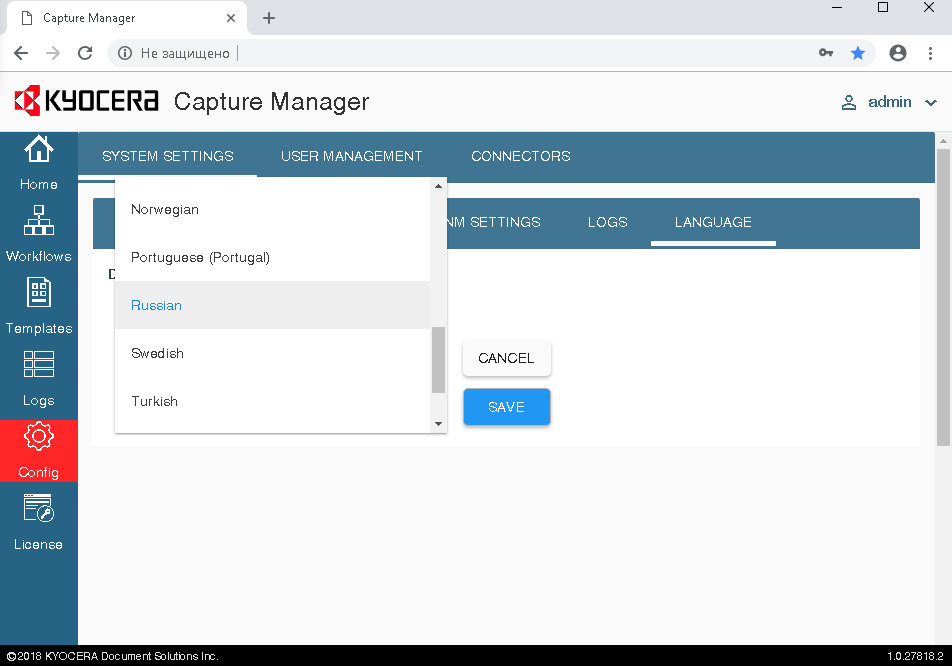Close the Capture Manager tab
The height and width of the screenshot is (666, 952).
pos(231,18)
